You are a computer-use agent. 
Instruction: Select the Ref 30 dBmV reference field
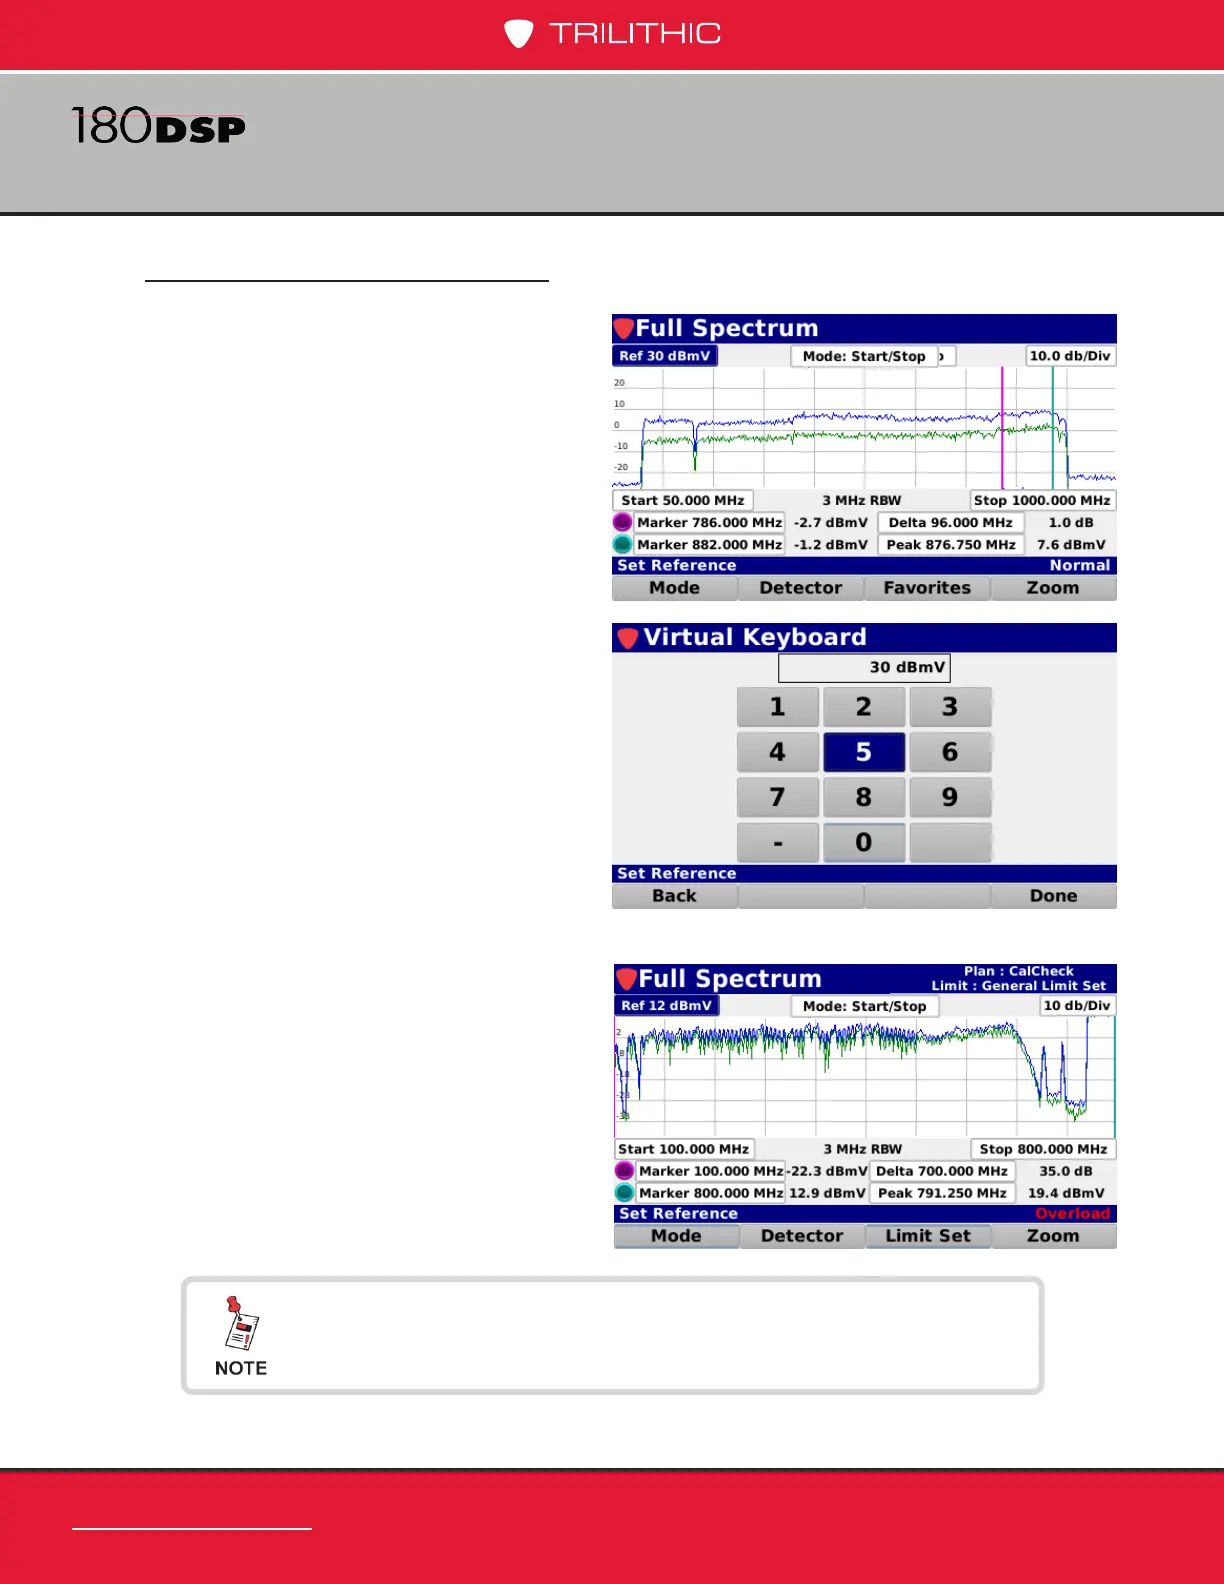tap(664, 356)
